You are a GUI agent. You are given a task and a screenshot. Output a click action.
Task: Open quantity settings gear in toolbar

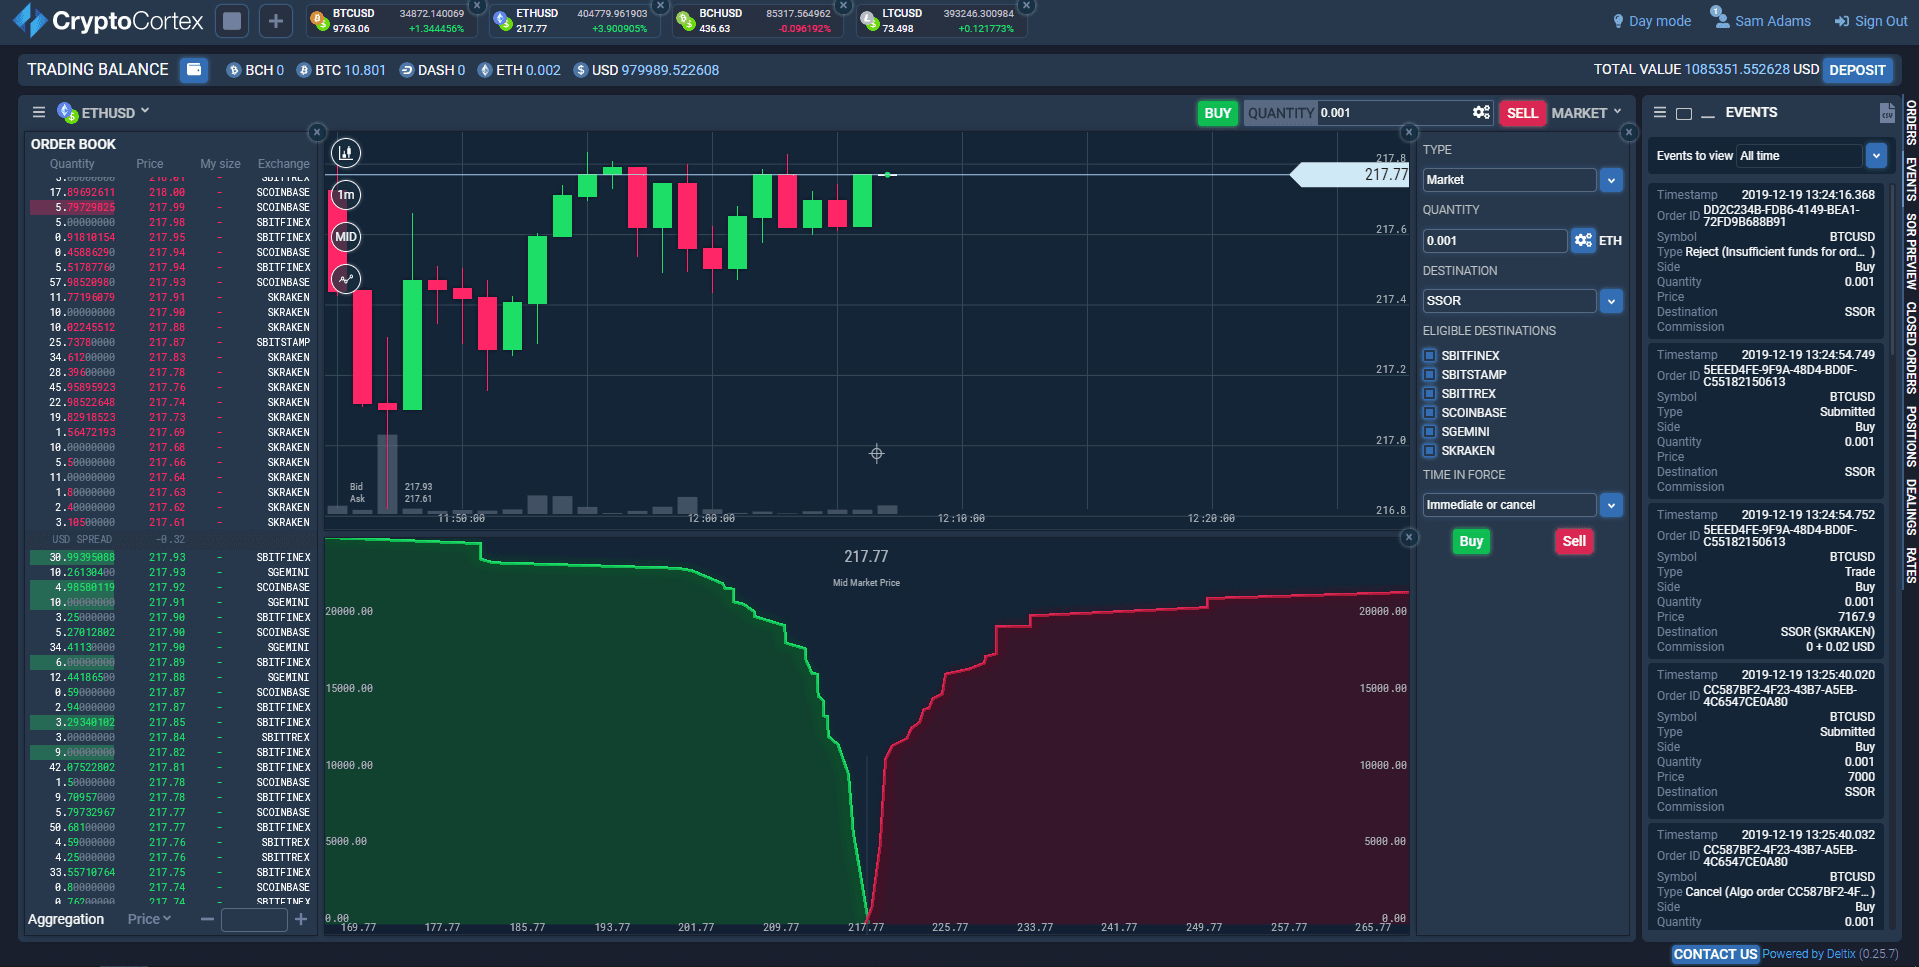coord(1482,113)
